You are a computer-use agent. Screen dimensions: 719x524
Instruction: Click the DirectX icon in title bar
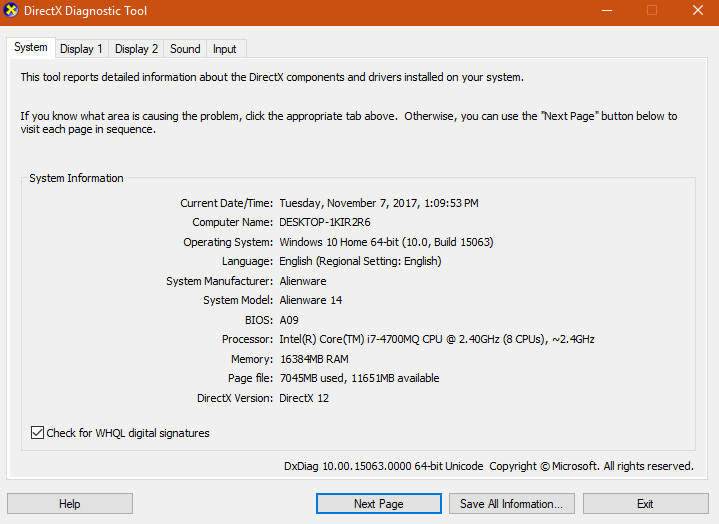pyautogui.click(x=11, y=11)
